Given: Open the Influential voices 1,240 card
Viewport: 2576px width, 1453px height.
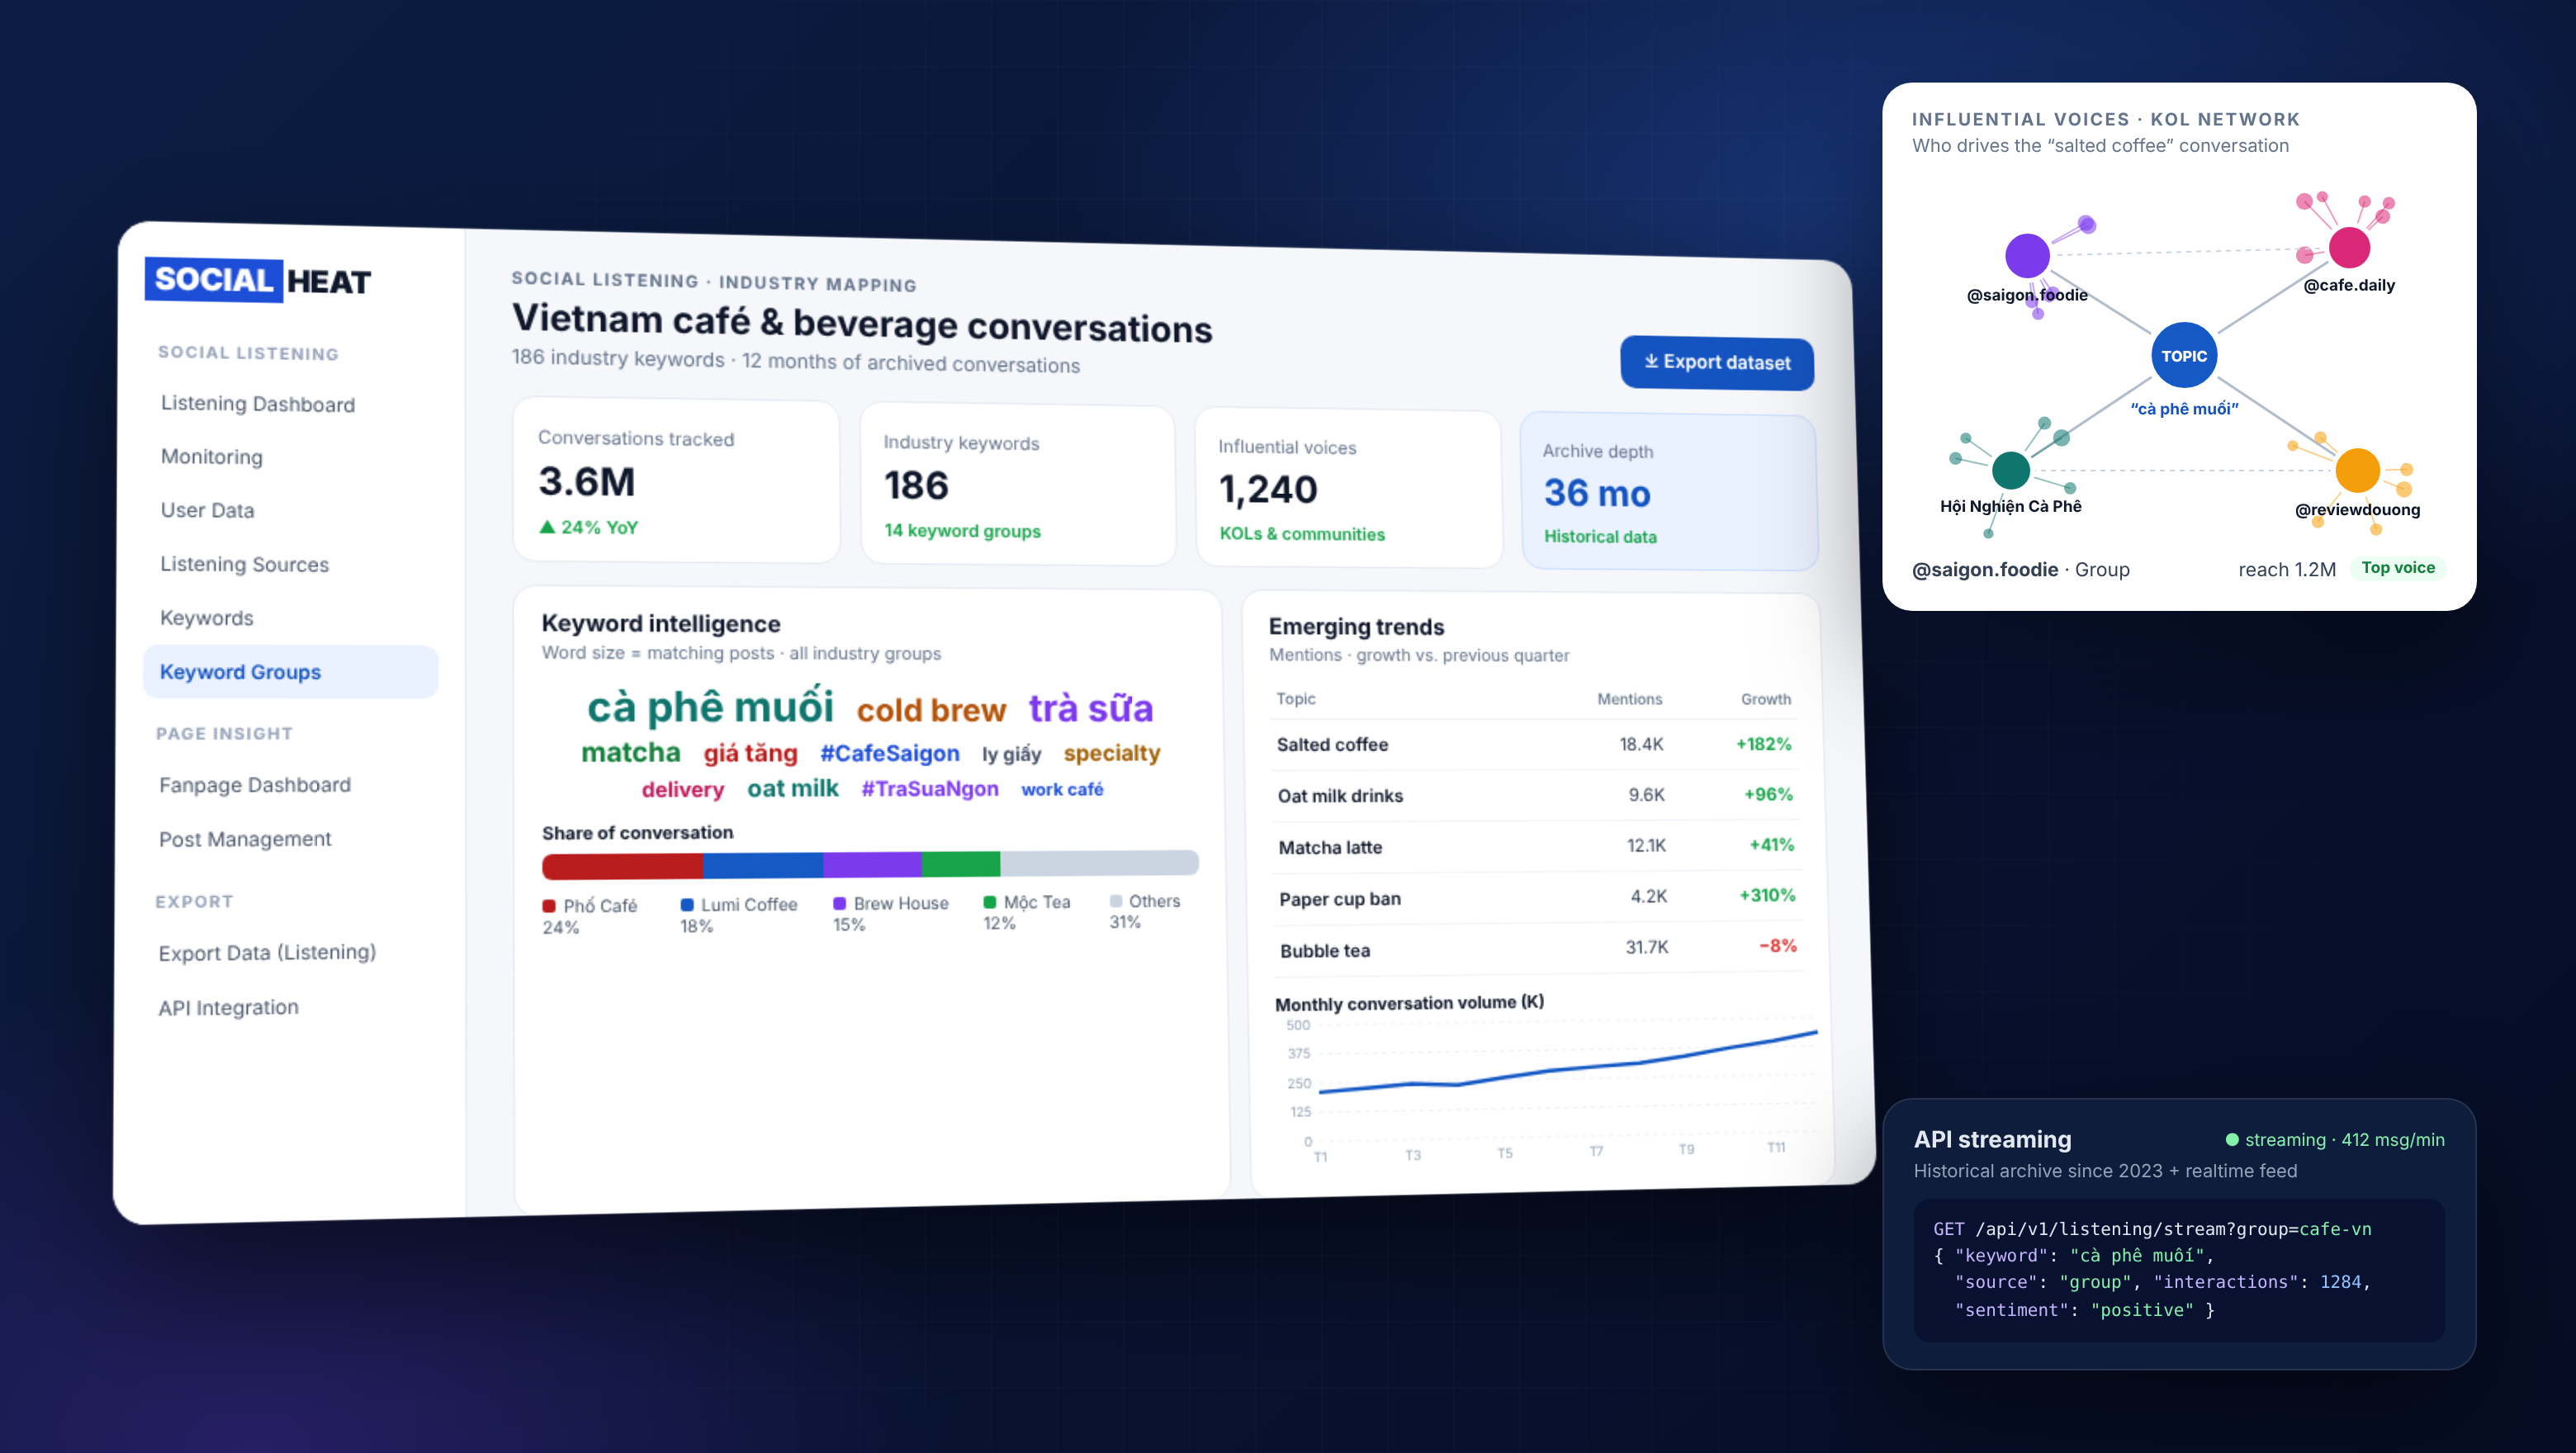Looking at the screenshot, I should pyautogui.click(x=1349, y=488).
